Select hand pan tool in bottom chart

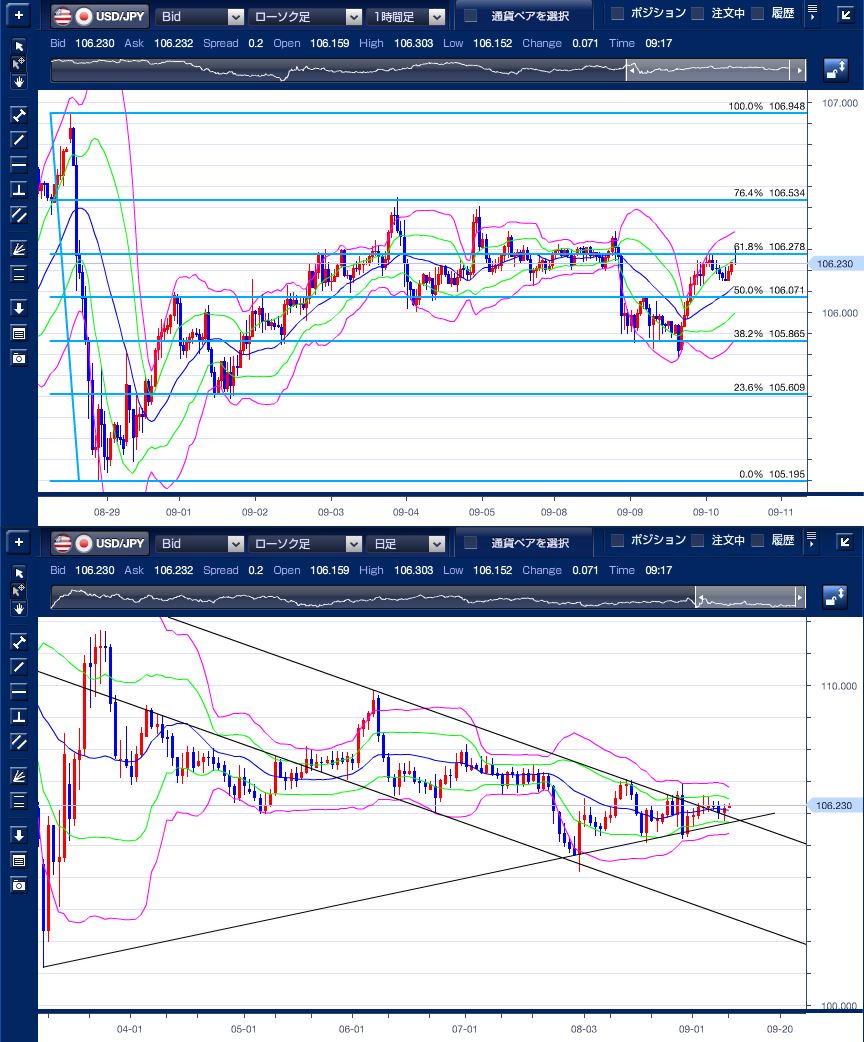tap(18, 607)
